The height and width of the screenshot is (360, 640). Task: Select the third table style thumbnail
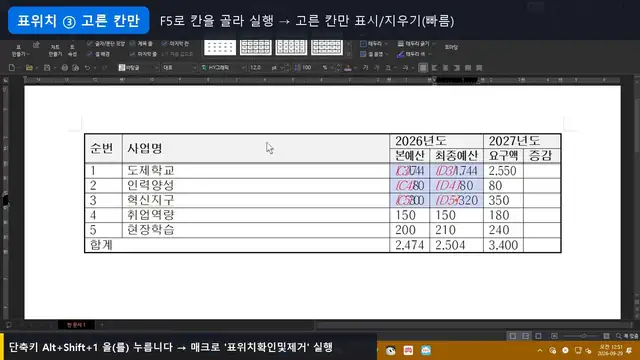tap(291, 48)
